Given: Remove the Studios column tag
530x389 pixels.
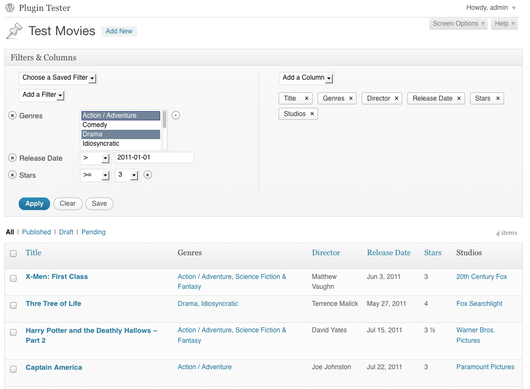Looking at the screenshot, I should point(312,114).
